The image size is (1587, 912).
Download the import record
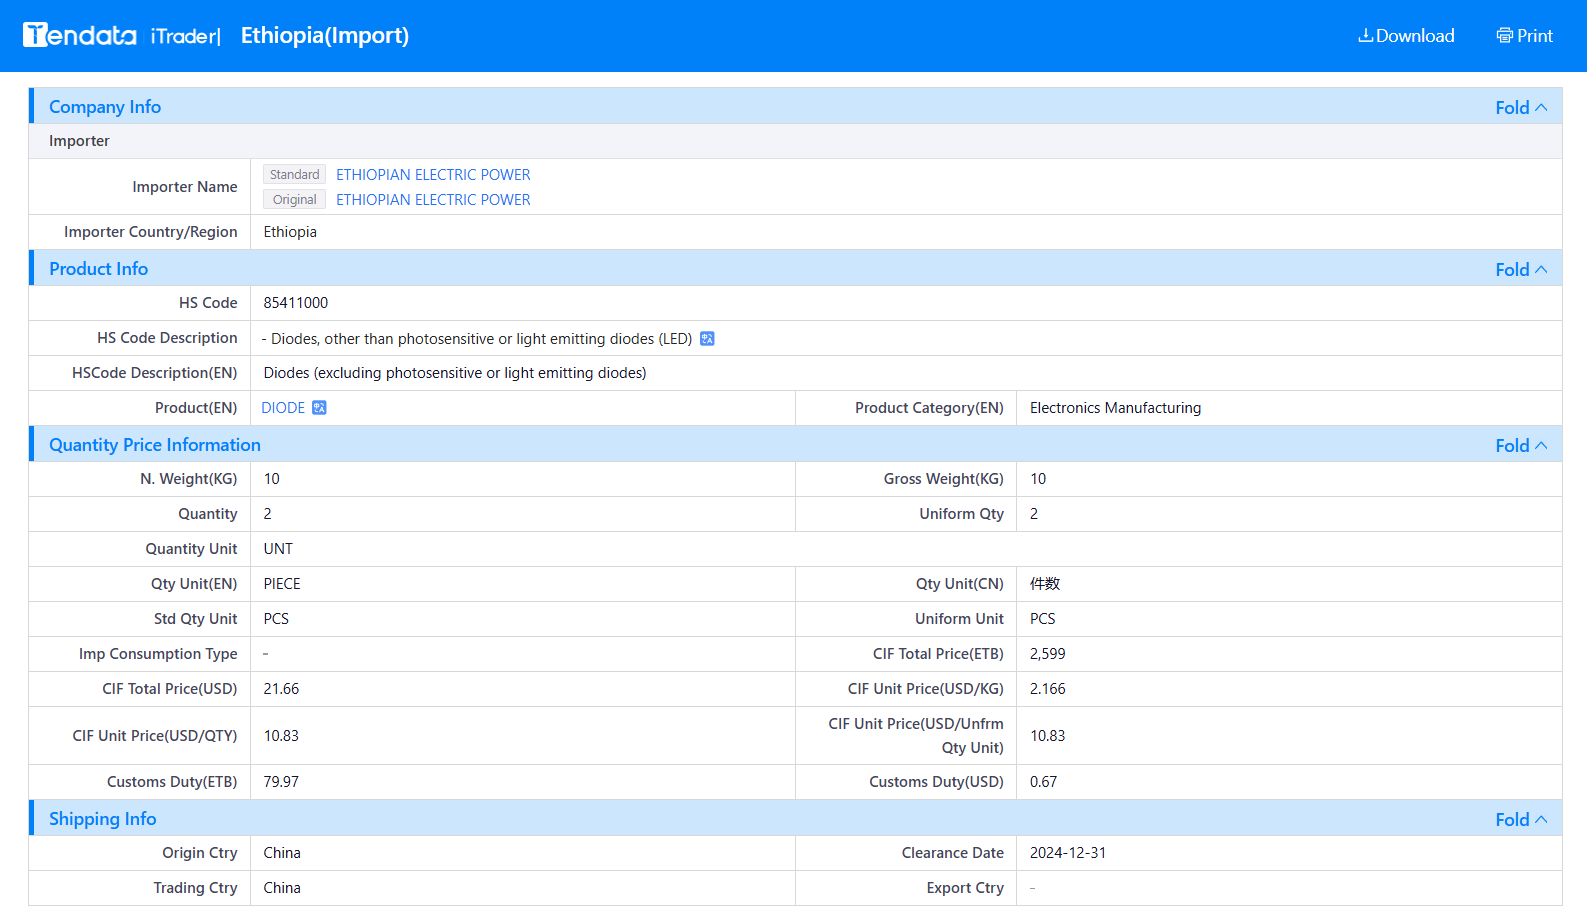click(x=1405, y=36)
